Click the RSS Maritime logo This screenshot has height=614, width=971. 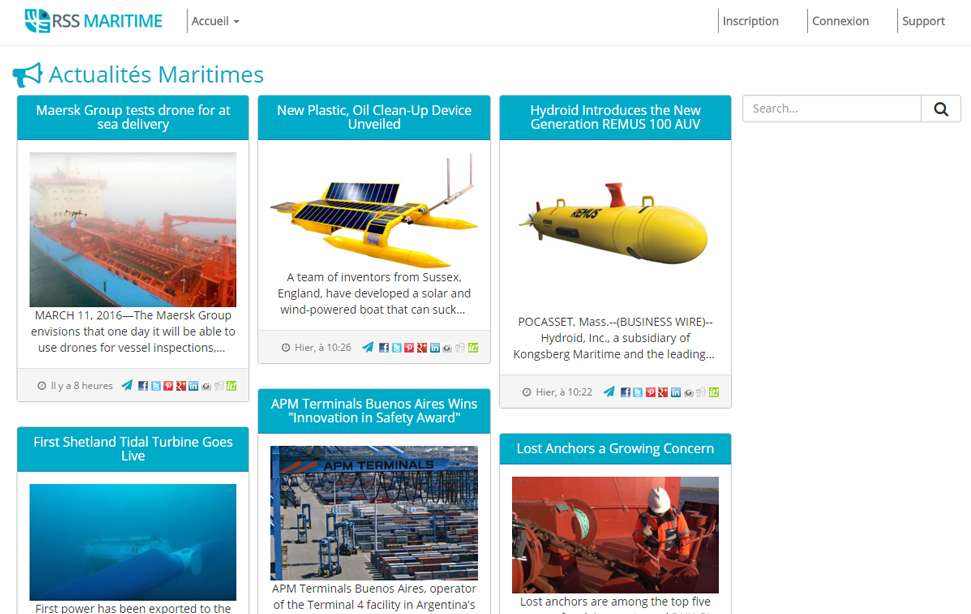coord(94,21)
